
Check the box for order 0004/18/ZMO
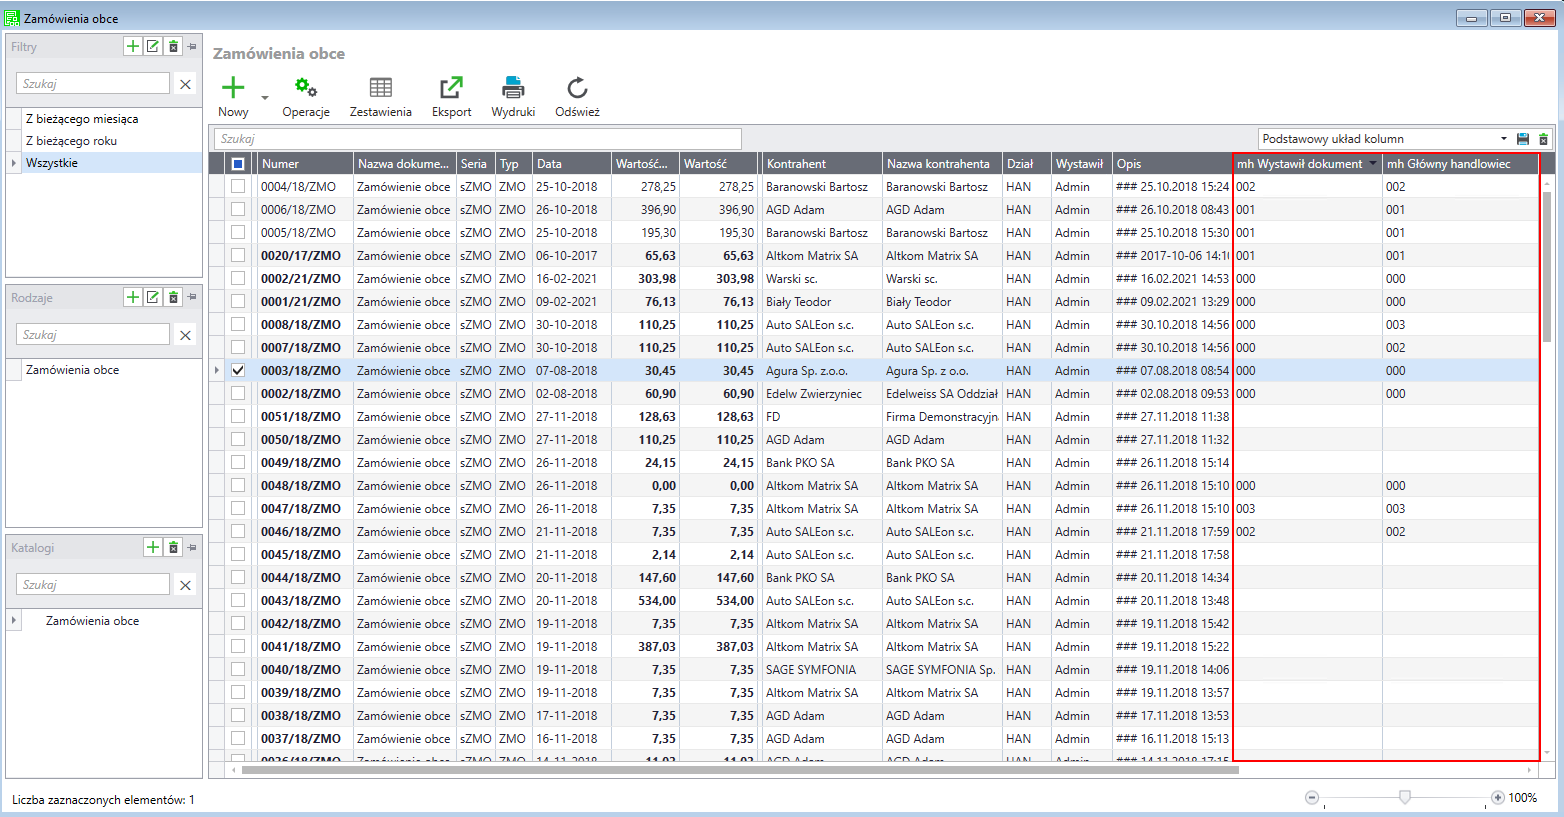238,186
